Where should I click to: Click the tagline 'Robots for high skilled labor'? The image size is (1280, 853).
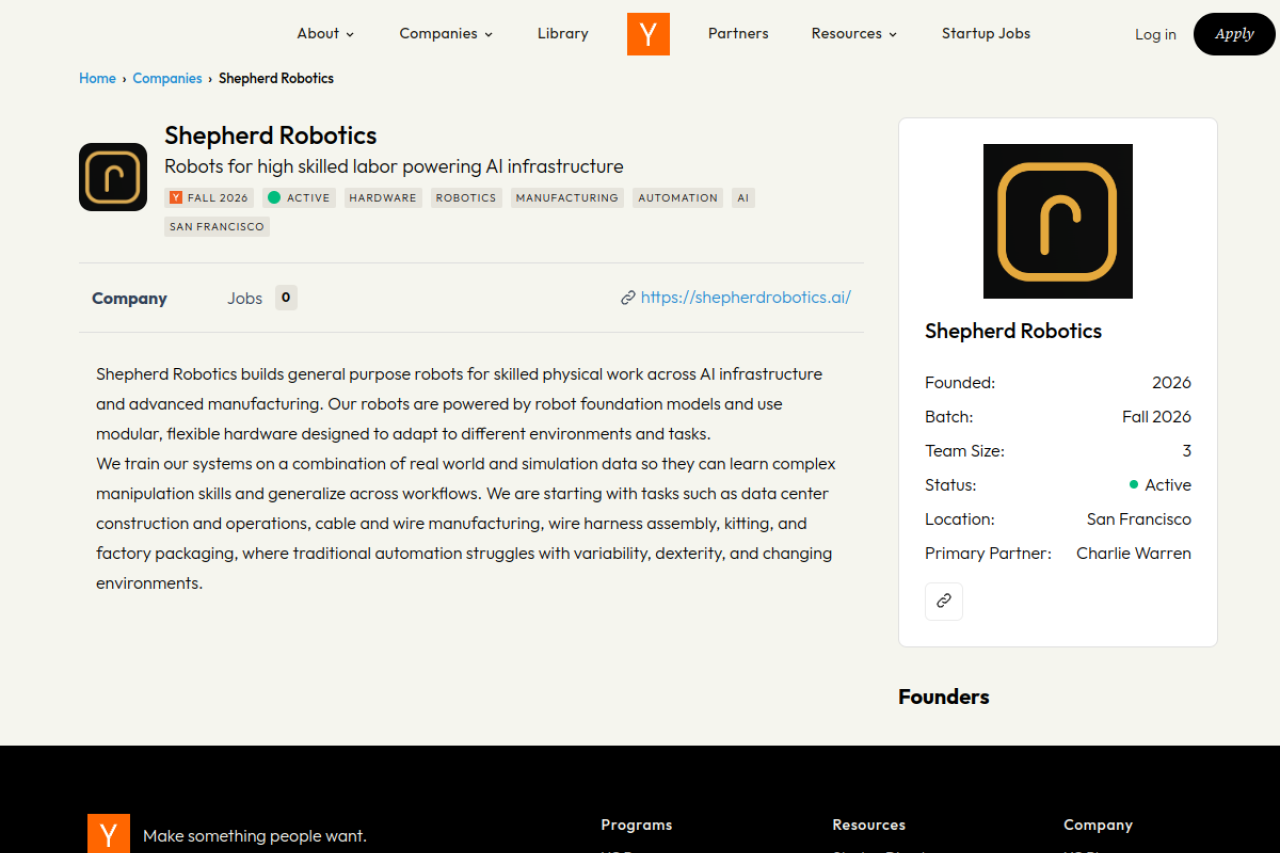[394, 167]
